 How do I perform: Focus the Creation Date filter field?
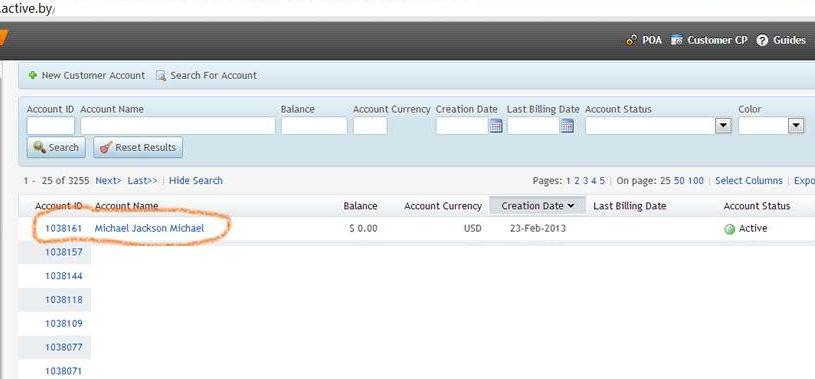tap(462, 126)
